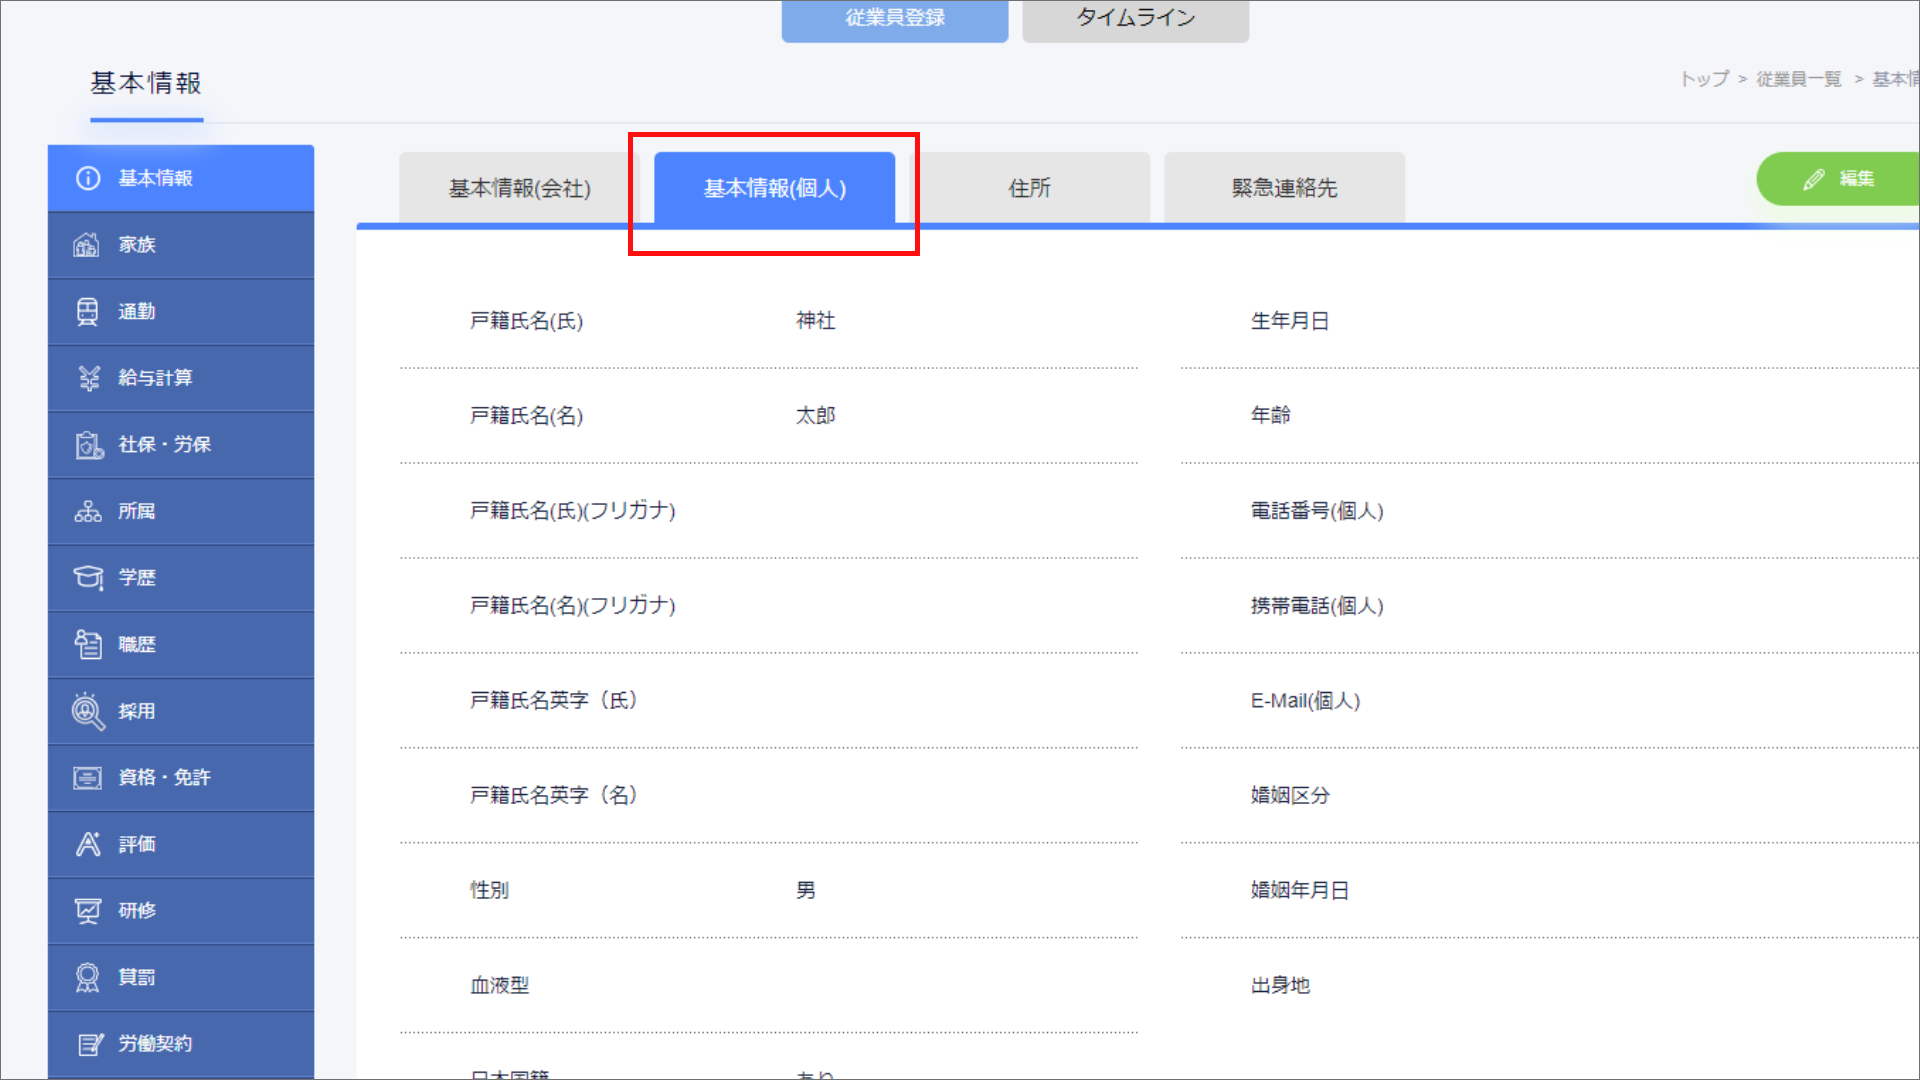This screenshot has width=1920, height=1080.
Task: Click the 学歴 graduation cap icon
Action: click(x=87, y=578)
